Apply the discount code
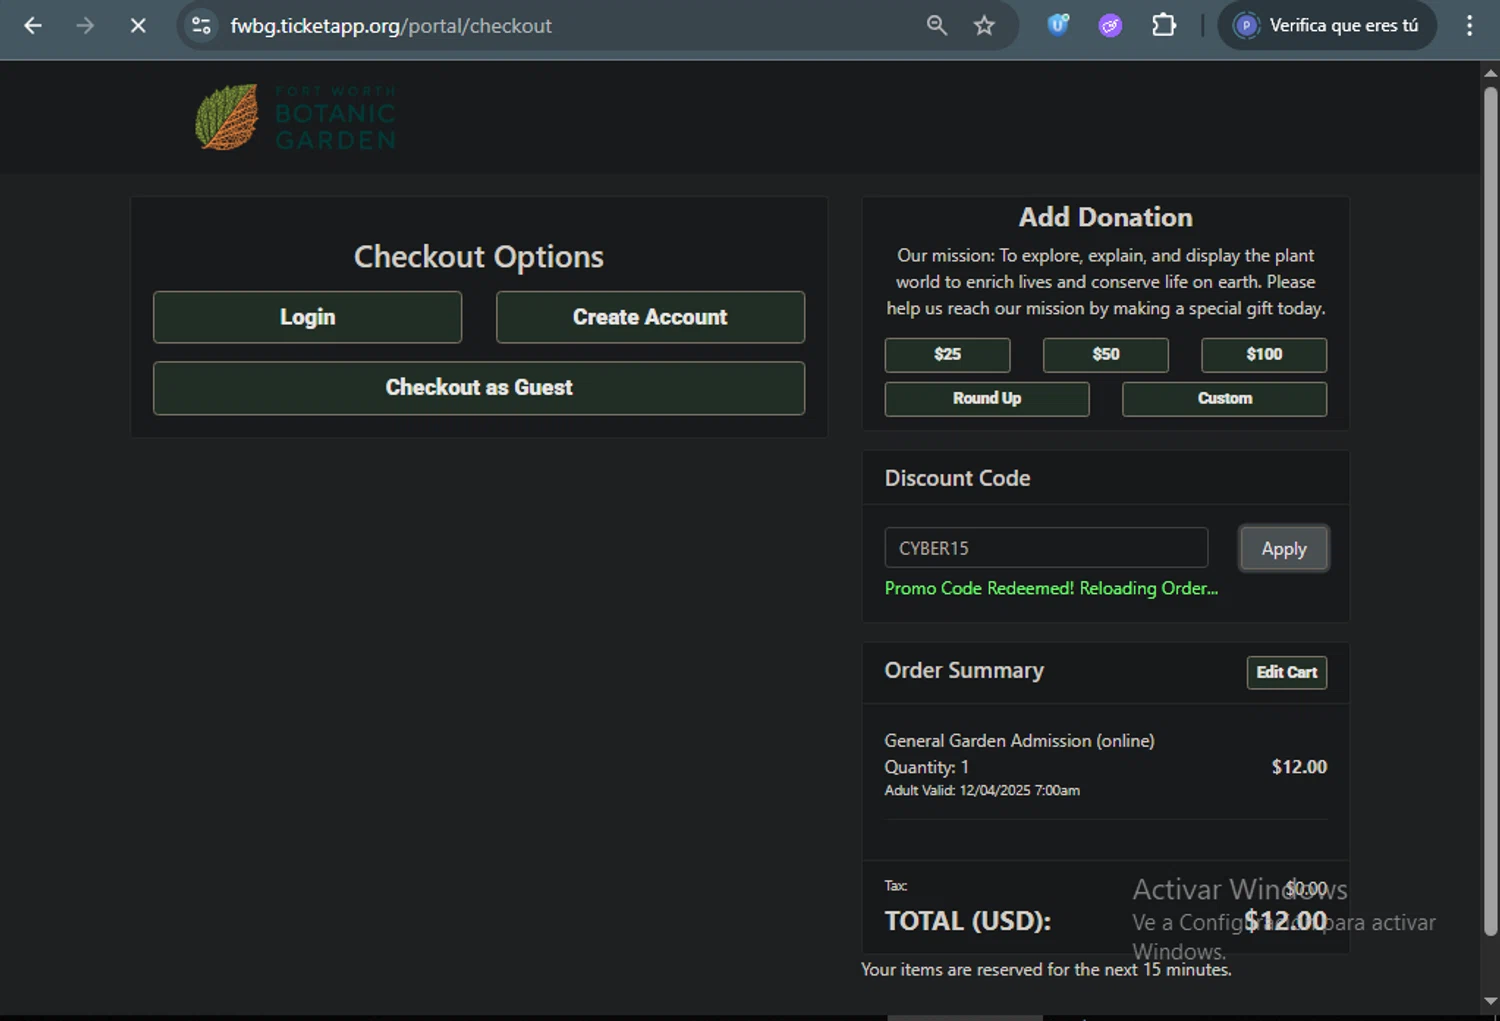 click(1284, 548)
